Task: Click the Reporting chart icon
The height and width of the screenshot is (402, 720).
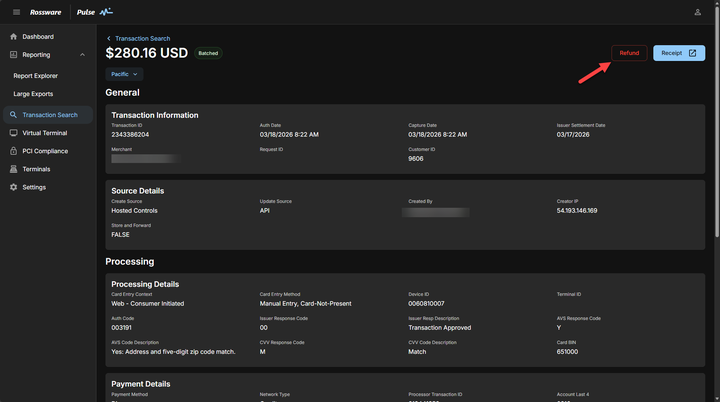Action: pyautogui.click(x=13, y=55)
